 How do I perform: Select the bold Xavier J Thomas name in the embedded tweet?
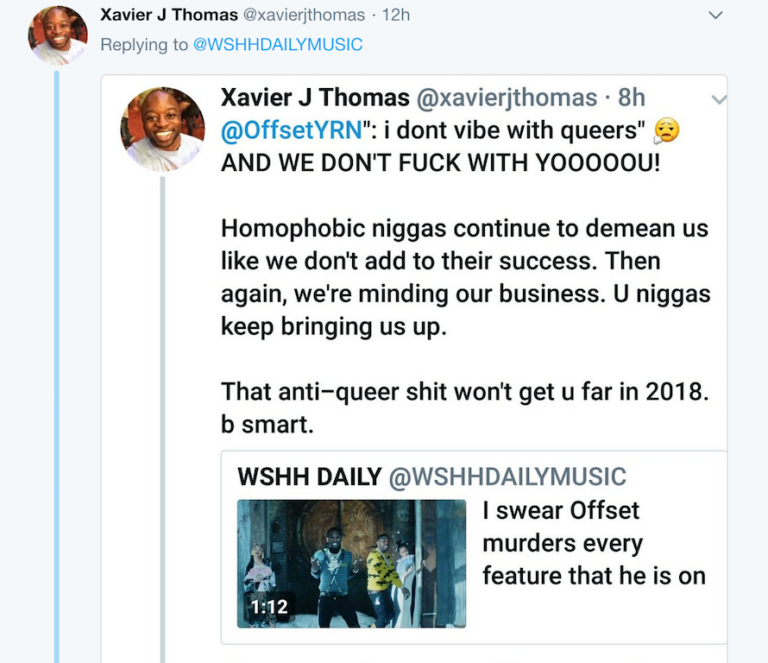pyautogui.click(x=315, y=98)
